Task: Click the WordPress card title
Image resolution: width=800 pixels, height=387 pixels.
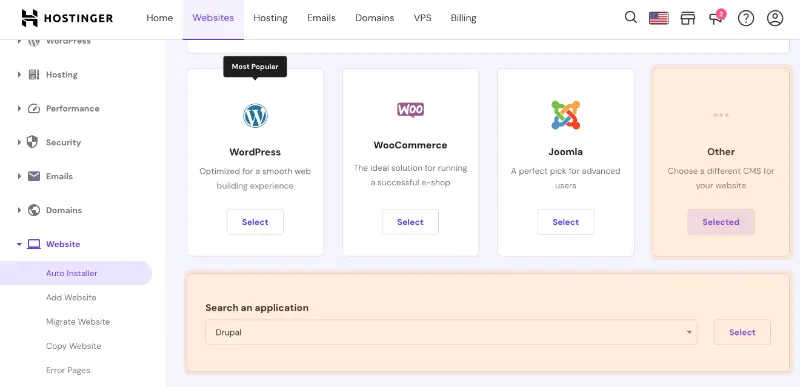Action: click(x=255, y=152)
